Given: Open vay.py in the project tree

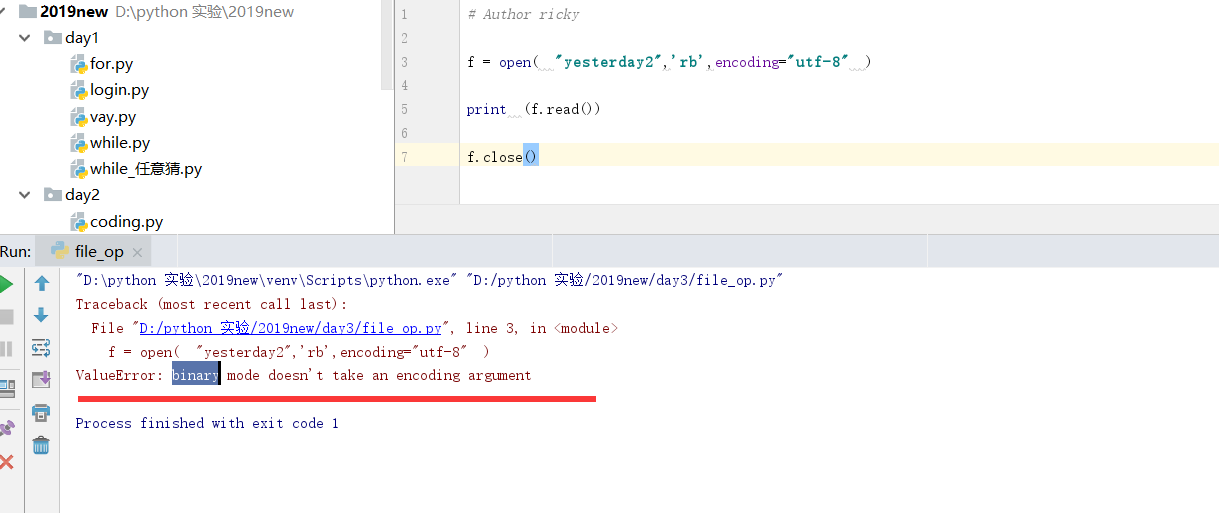Looking at the screenshot, I should 113,117.
